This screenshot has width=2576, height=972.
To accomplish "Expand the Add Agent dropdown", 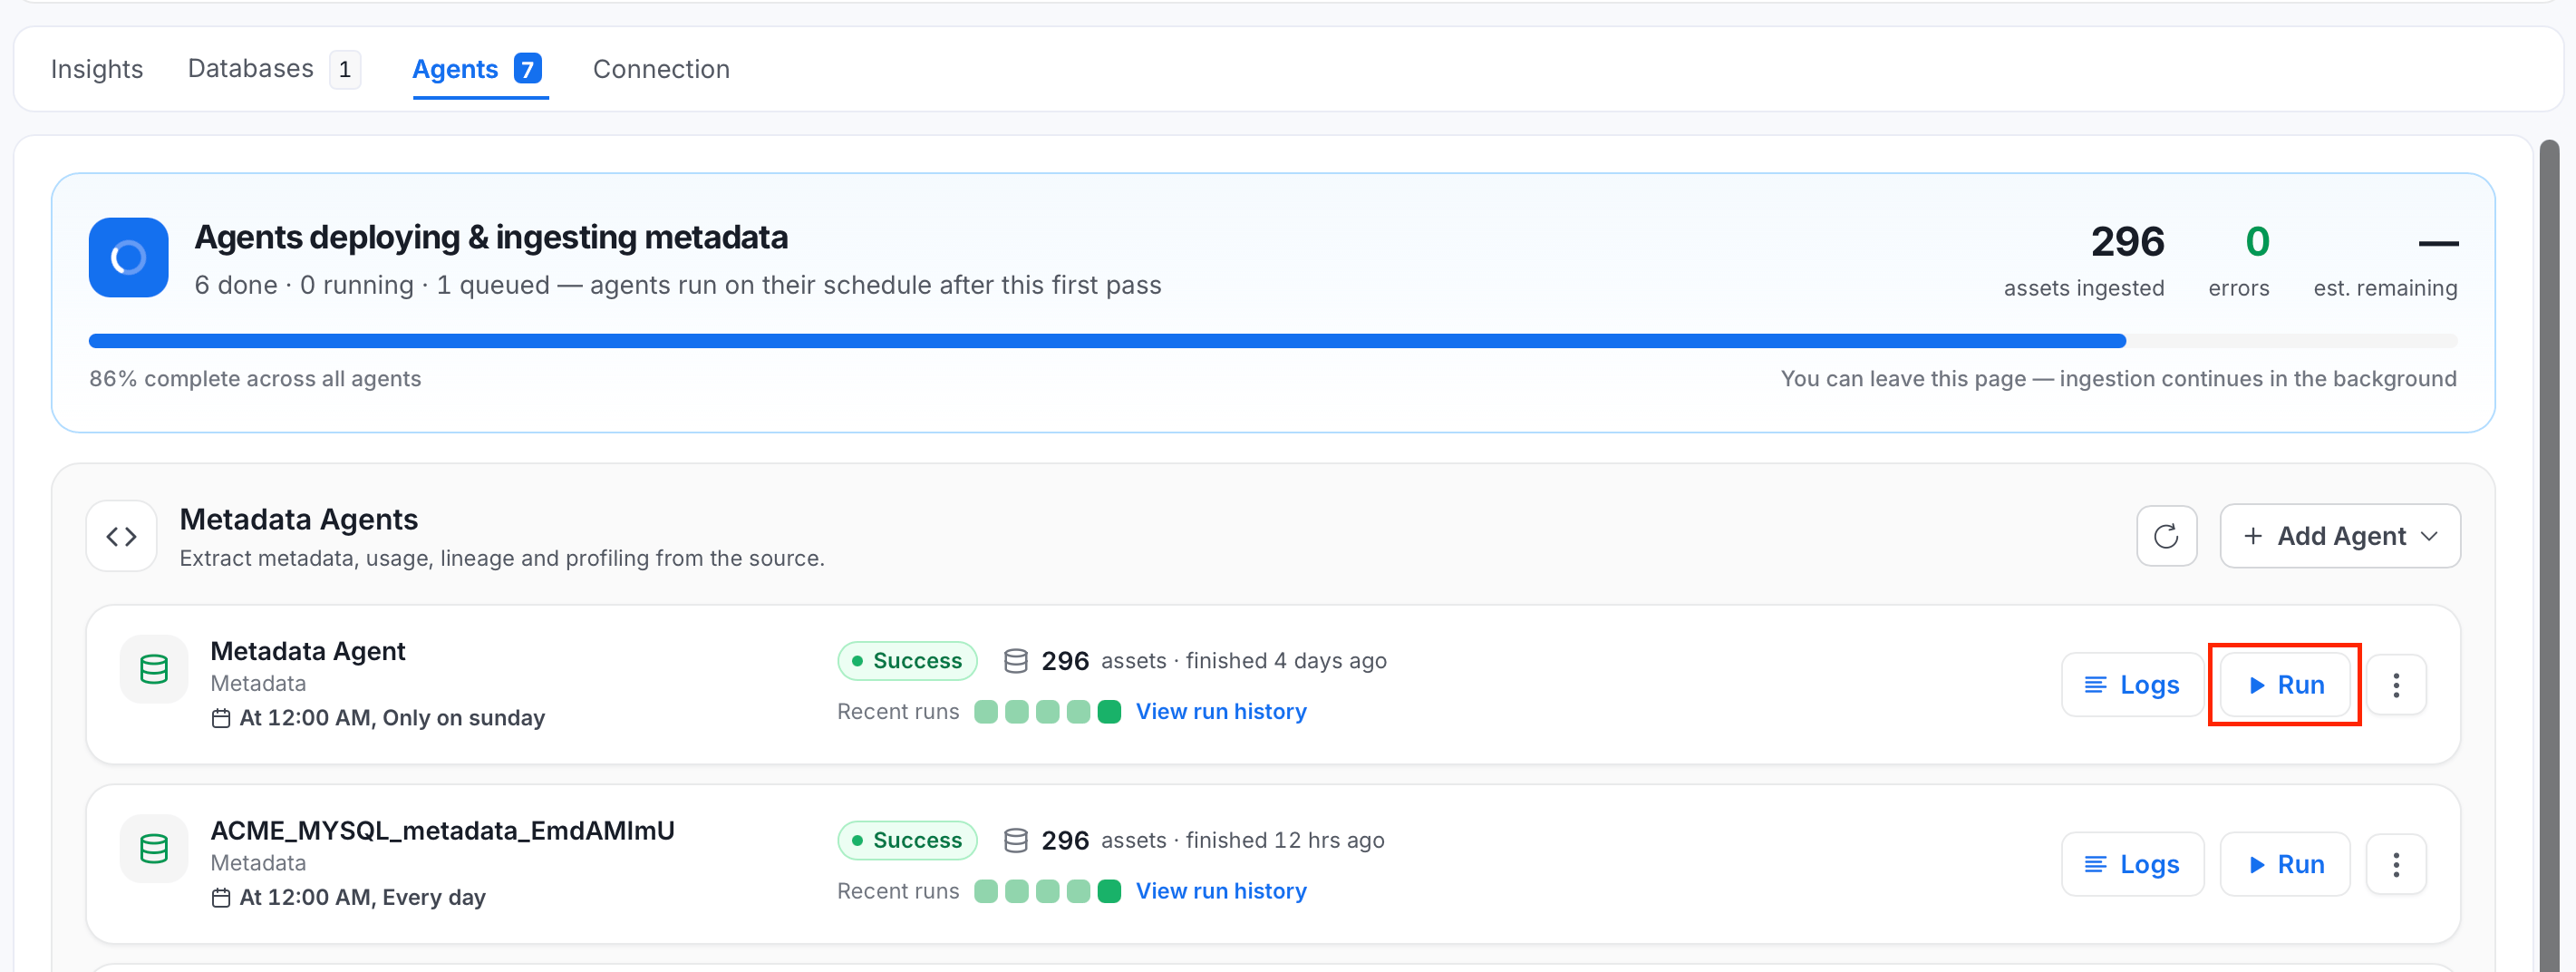I will point(2340,537).
